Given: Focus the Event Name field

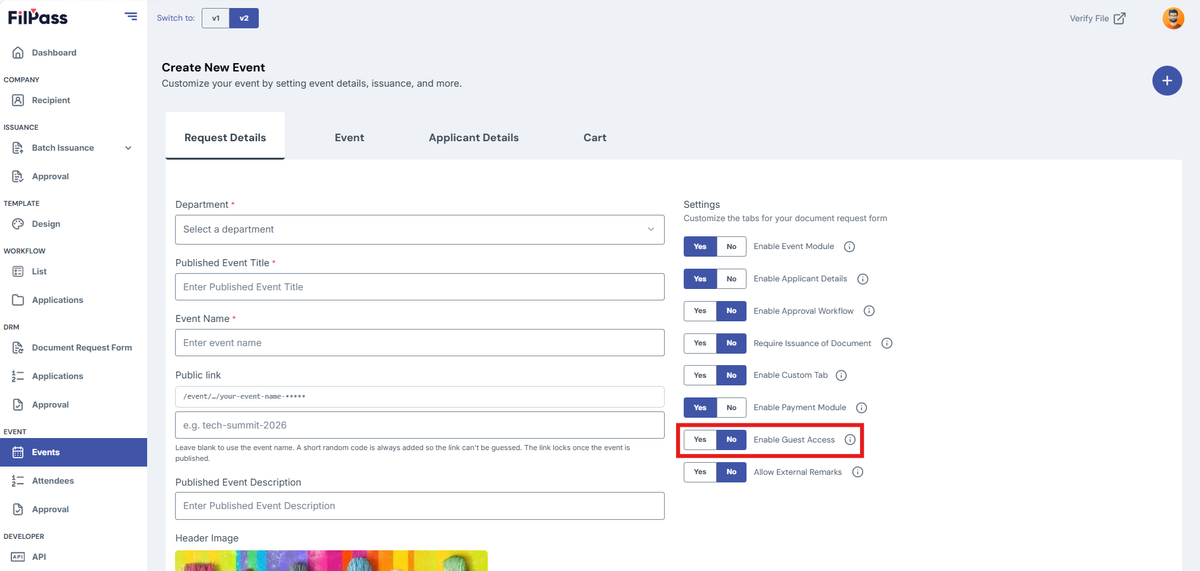Looking at the screenshot, I should point(420,342).
